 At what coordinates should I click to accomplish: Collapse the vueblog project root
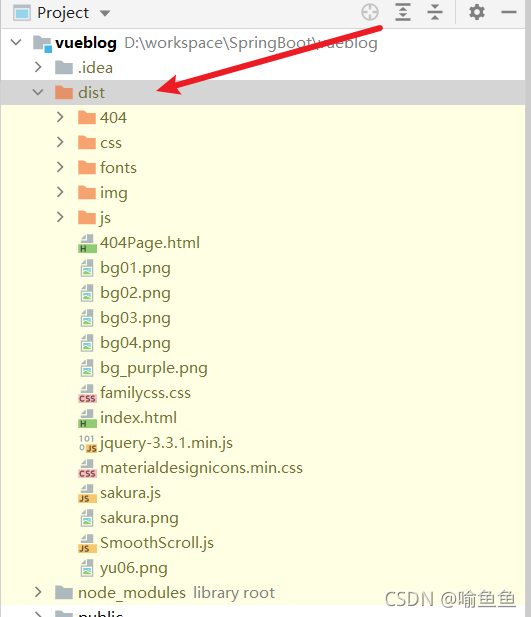[x=16, y=42]
